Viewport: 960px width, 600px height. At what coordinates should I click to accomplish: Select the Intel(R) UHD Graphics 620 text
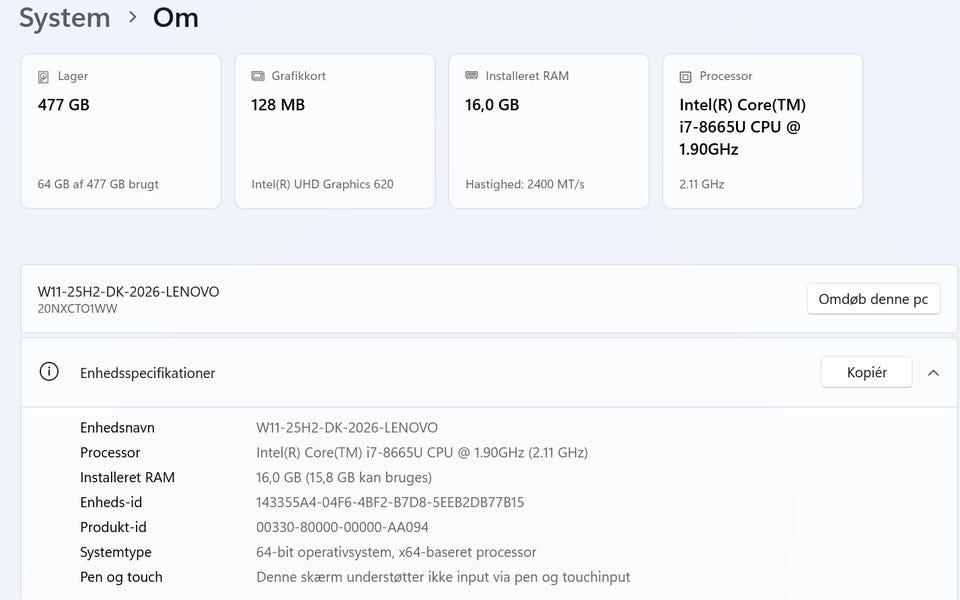coord(322,184)
